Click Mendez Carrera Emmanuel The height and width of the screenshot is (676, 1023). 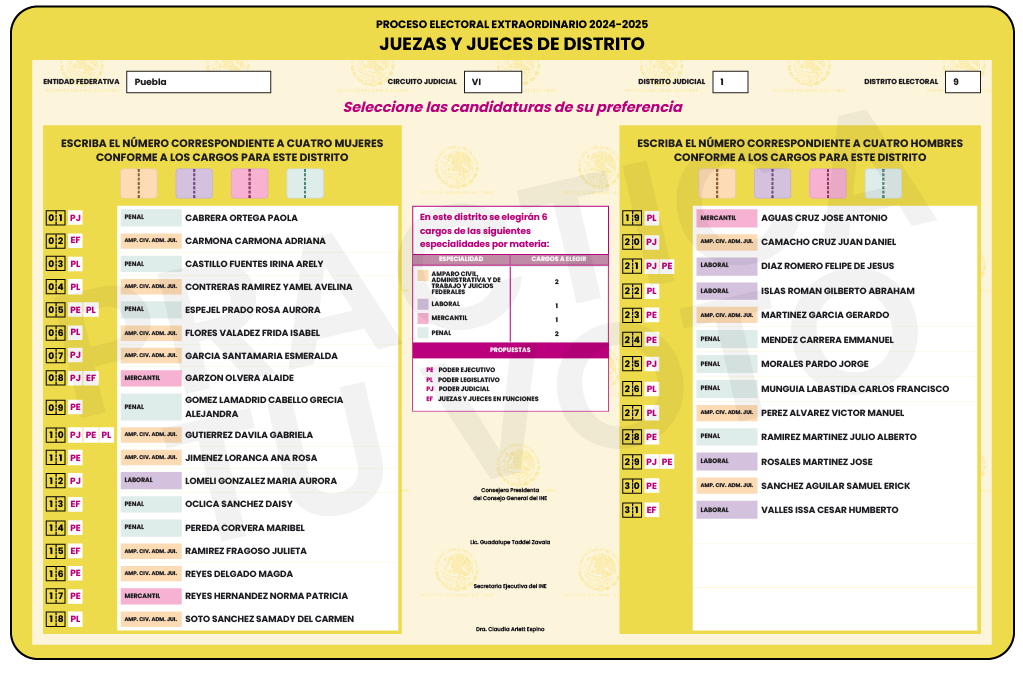click(827, 340)
